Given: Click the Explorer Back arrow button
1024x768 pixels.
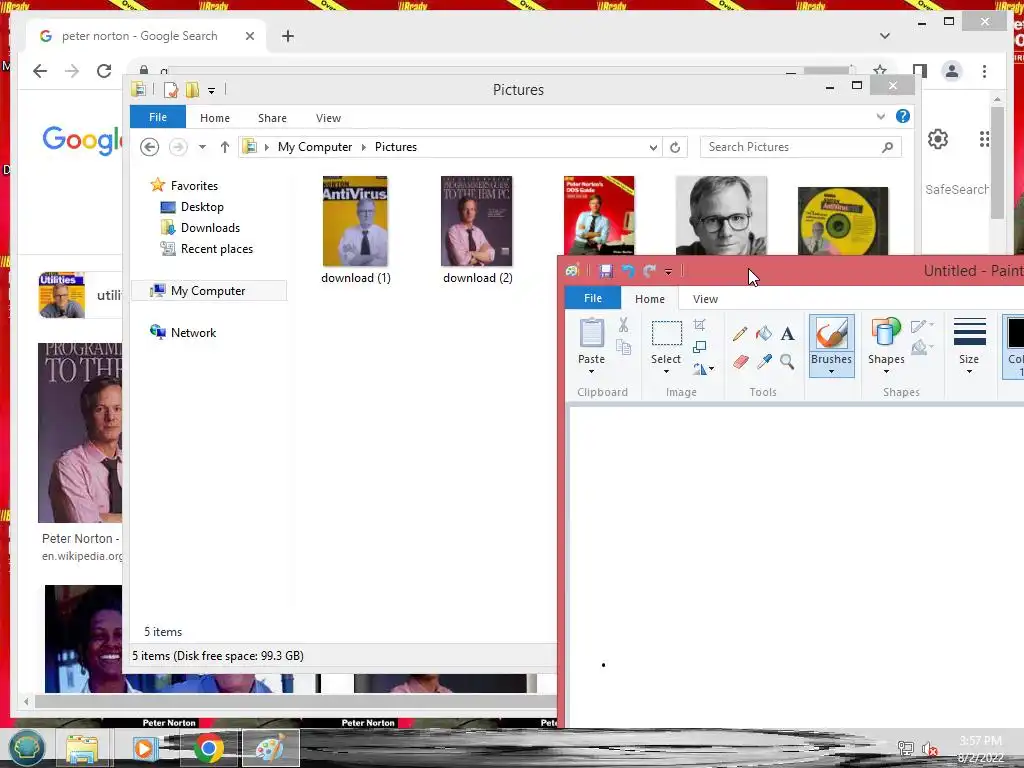Looking at the screenshot, I should click(150, 147).
